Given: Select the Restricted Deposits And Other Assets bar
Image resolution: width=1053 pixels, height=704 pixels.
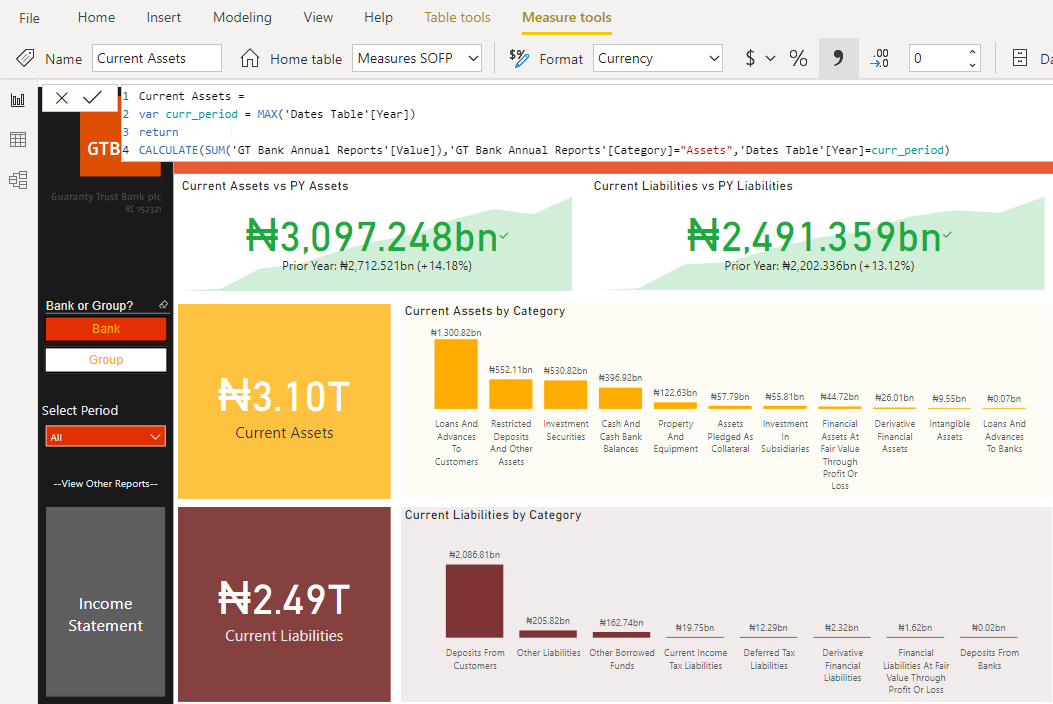Looking at the screenshot, I should [x=510, y=394].
